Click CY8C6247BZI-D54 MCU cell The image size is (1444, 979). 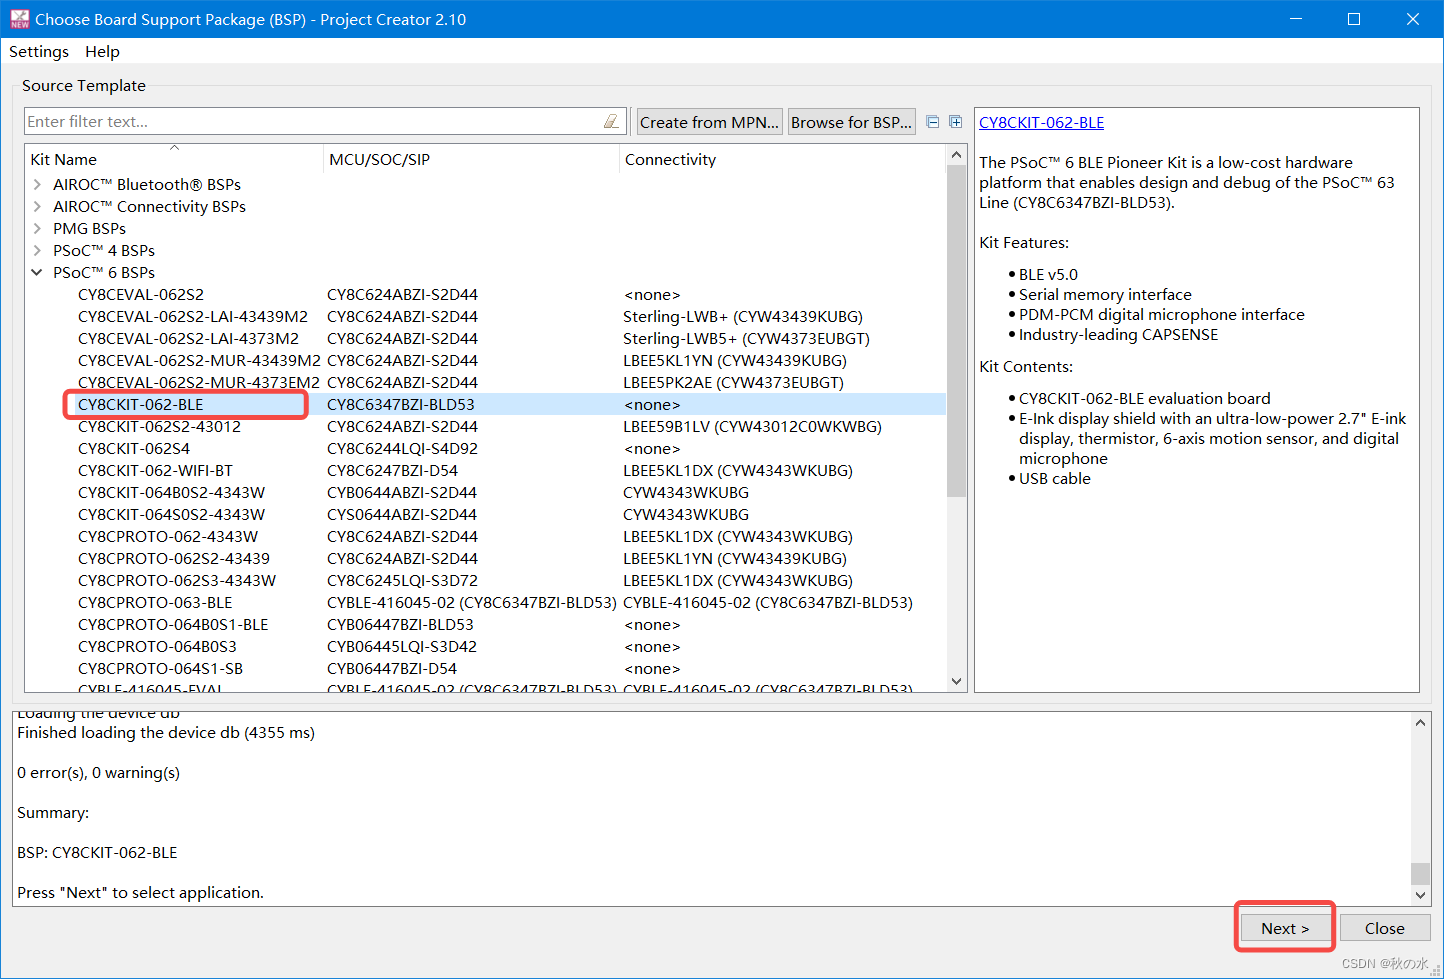(x=392, y=470)
